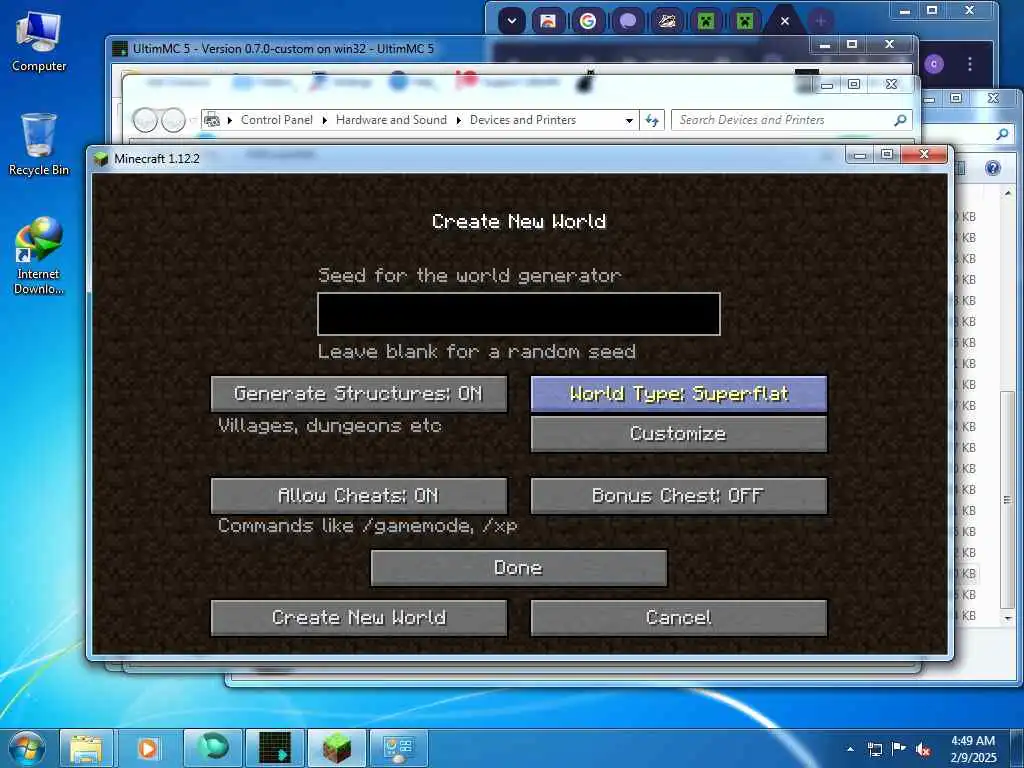Open new browser tab with plus
The height and width of the screenshot is (768, 1024).
821,21
